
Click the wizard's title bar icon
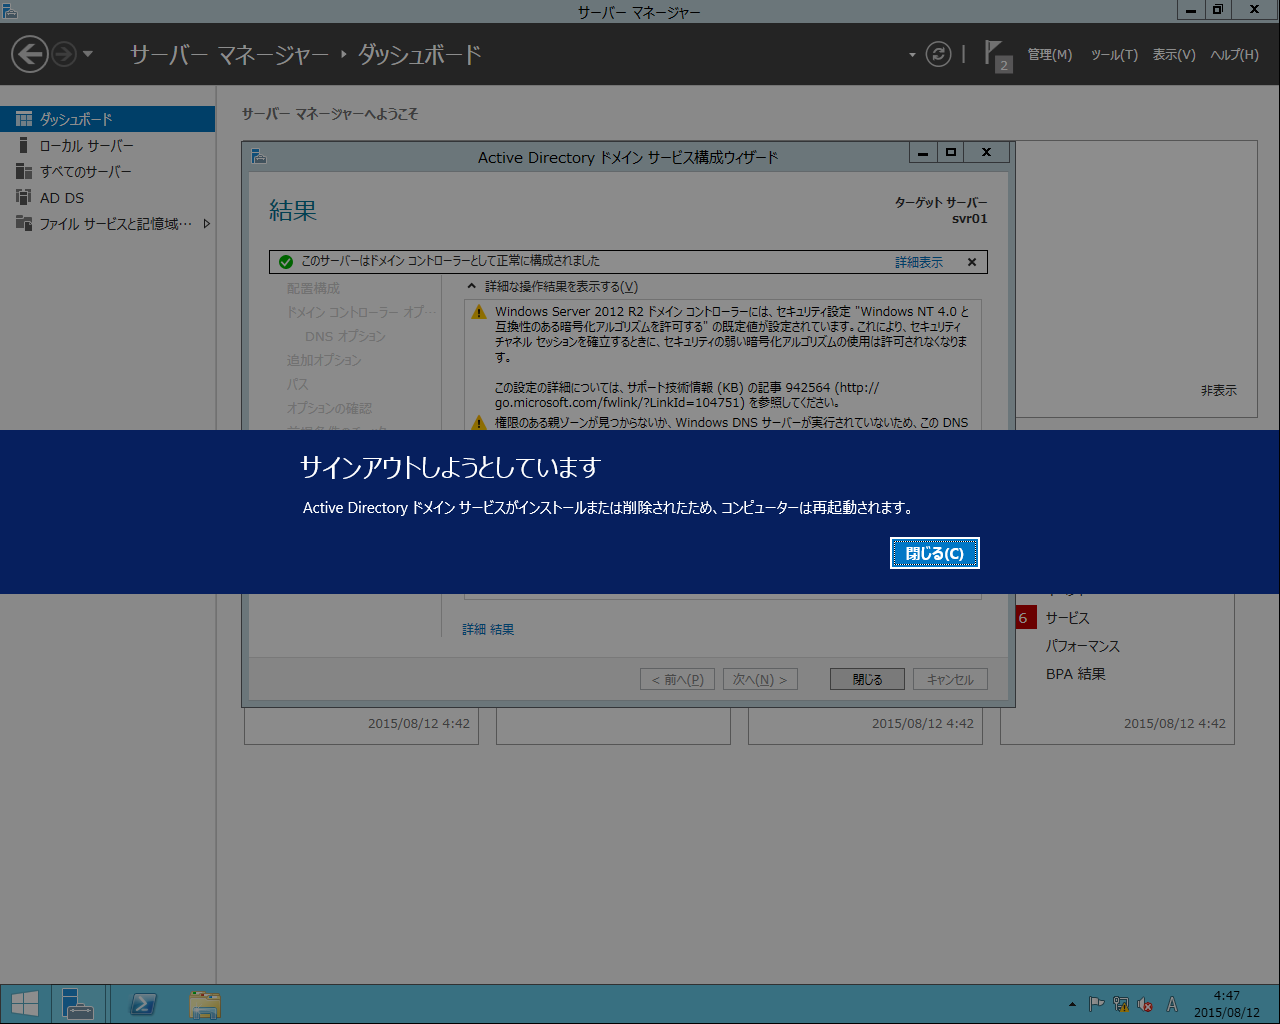tap(258, 156)
